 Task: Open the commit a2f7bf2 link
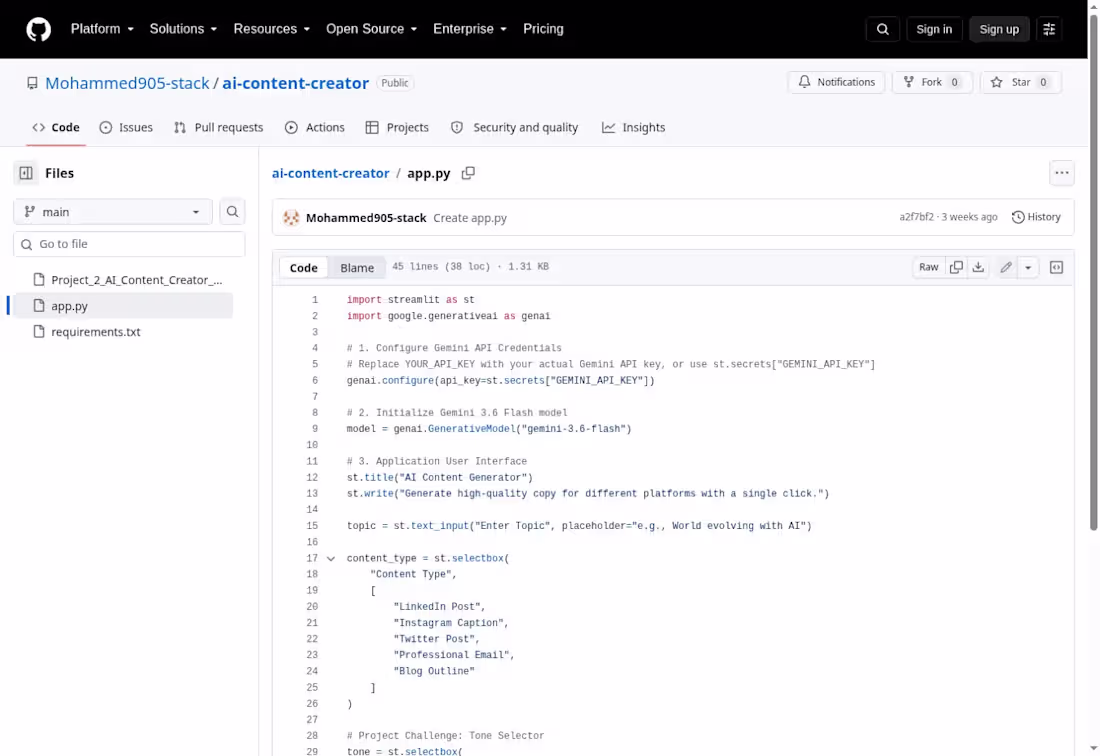pyautogui.click(x=916, y=217)
